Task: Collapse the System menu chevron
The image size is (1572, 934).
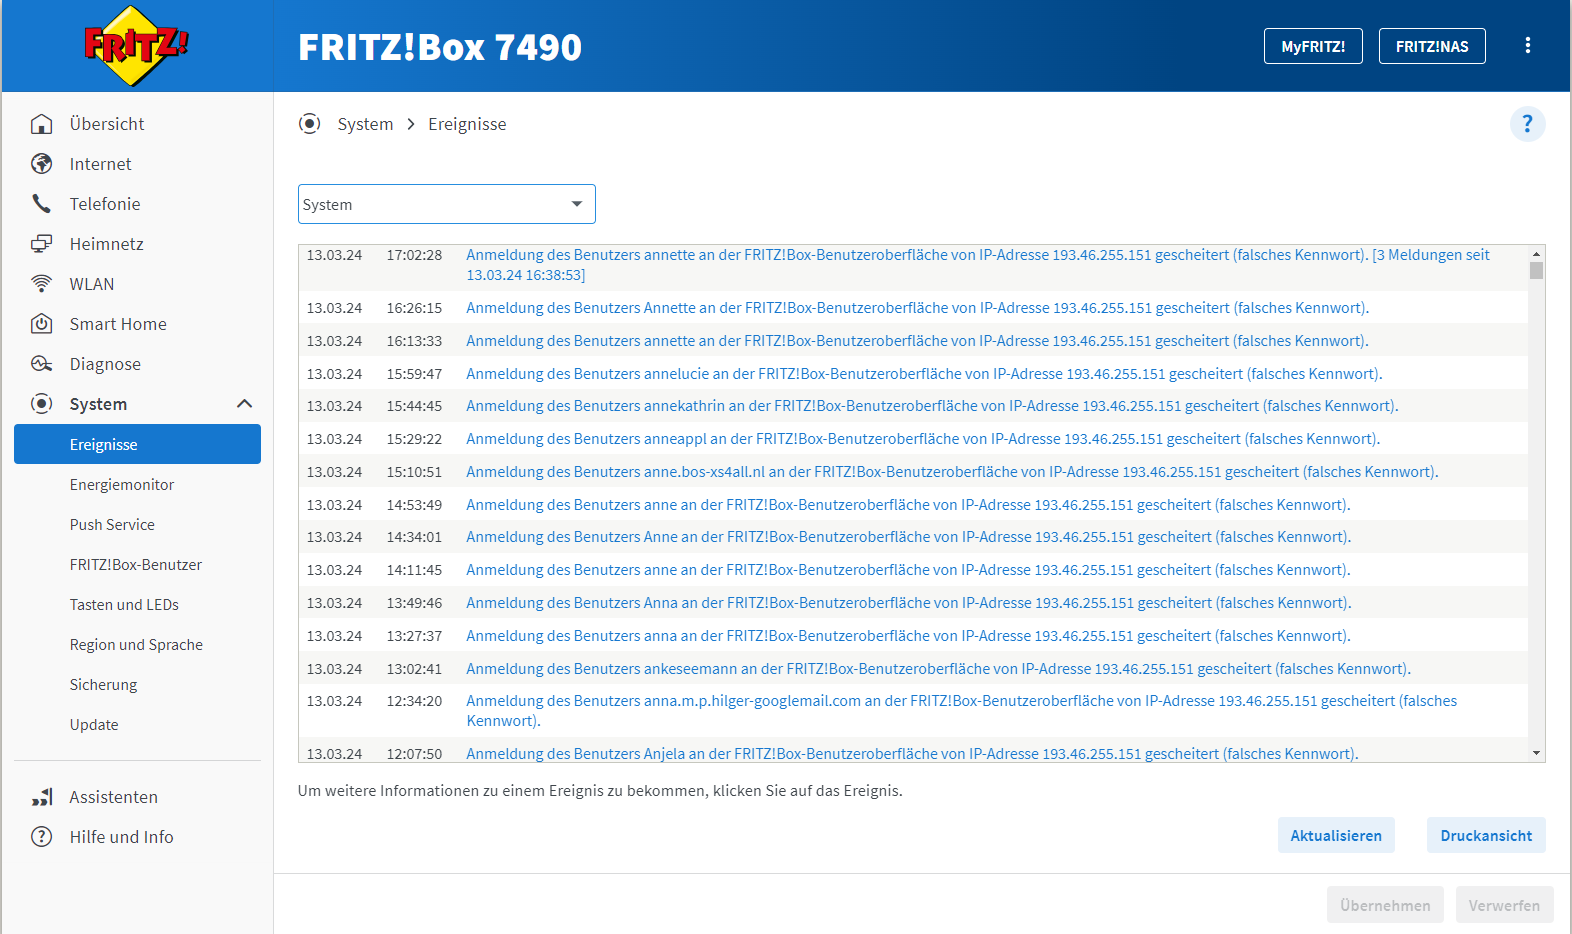Action: point(244,404)
